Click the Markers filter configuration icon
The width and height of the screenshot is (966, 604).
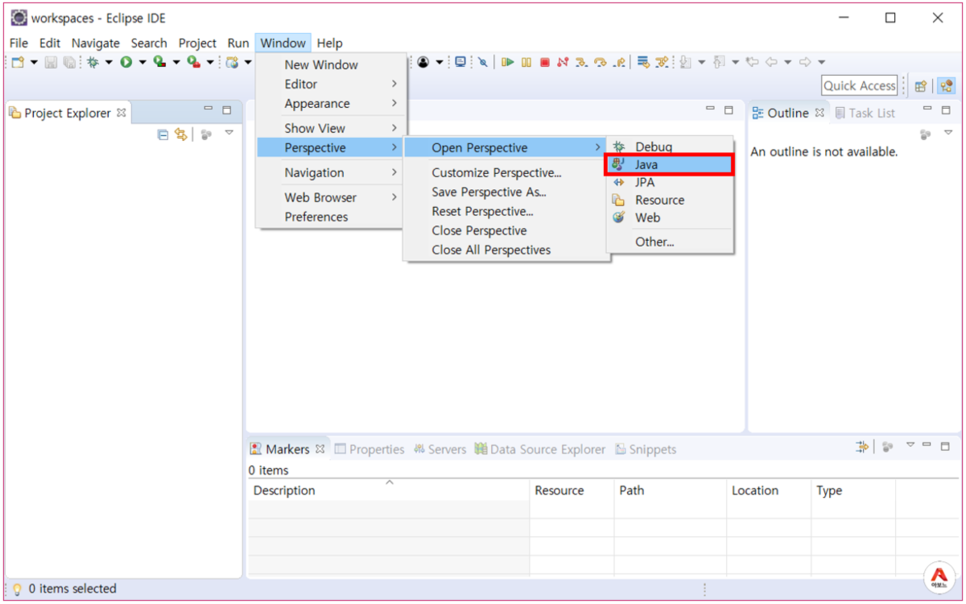(862, 447)
